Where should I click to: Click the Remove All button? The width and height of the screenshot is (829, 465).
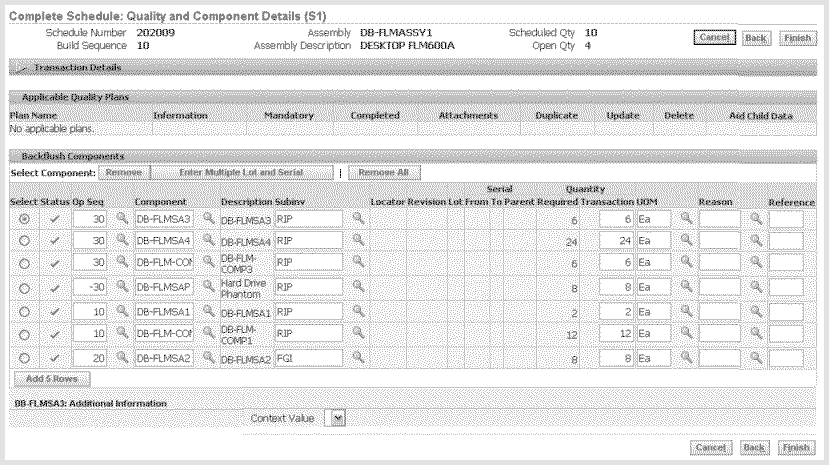384,173
